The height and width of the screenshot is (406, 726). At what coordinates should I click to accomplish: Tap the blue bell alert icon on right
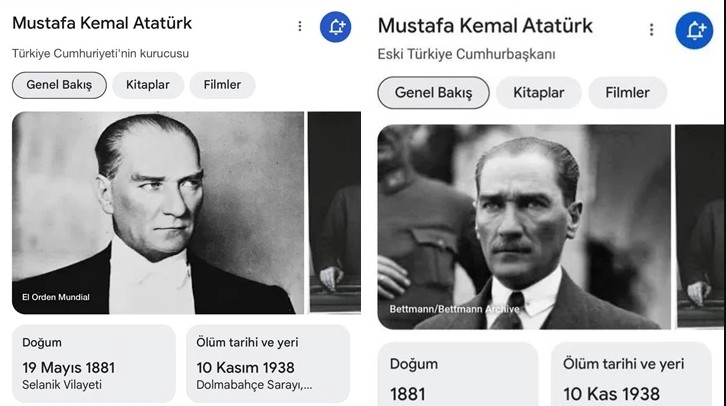(694, 31)
